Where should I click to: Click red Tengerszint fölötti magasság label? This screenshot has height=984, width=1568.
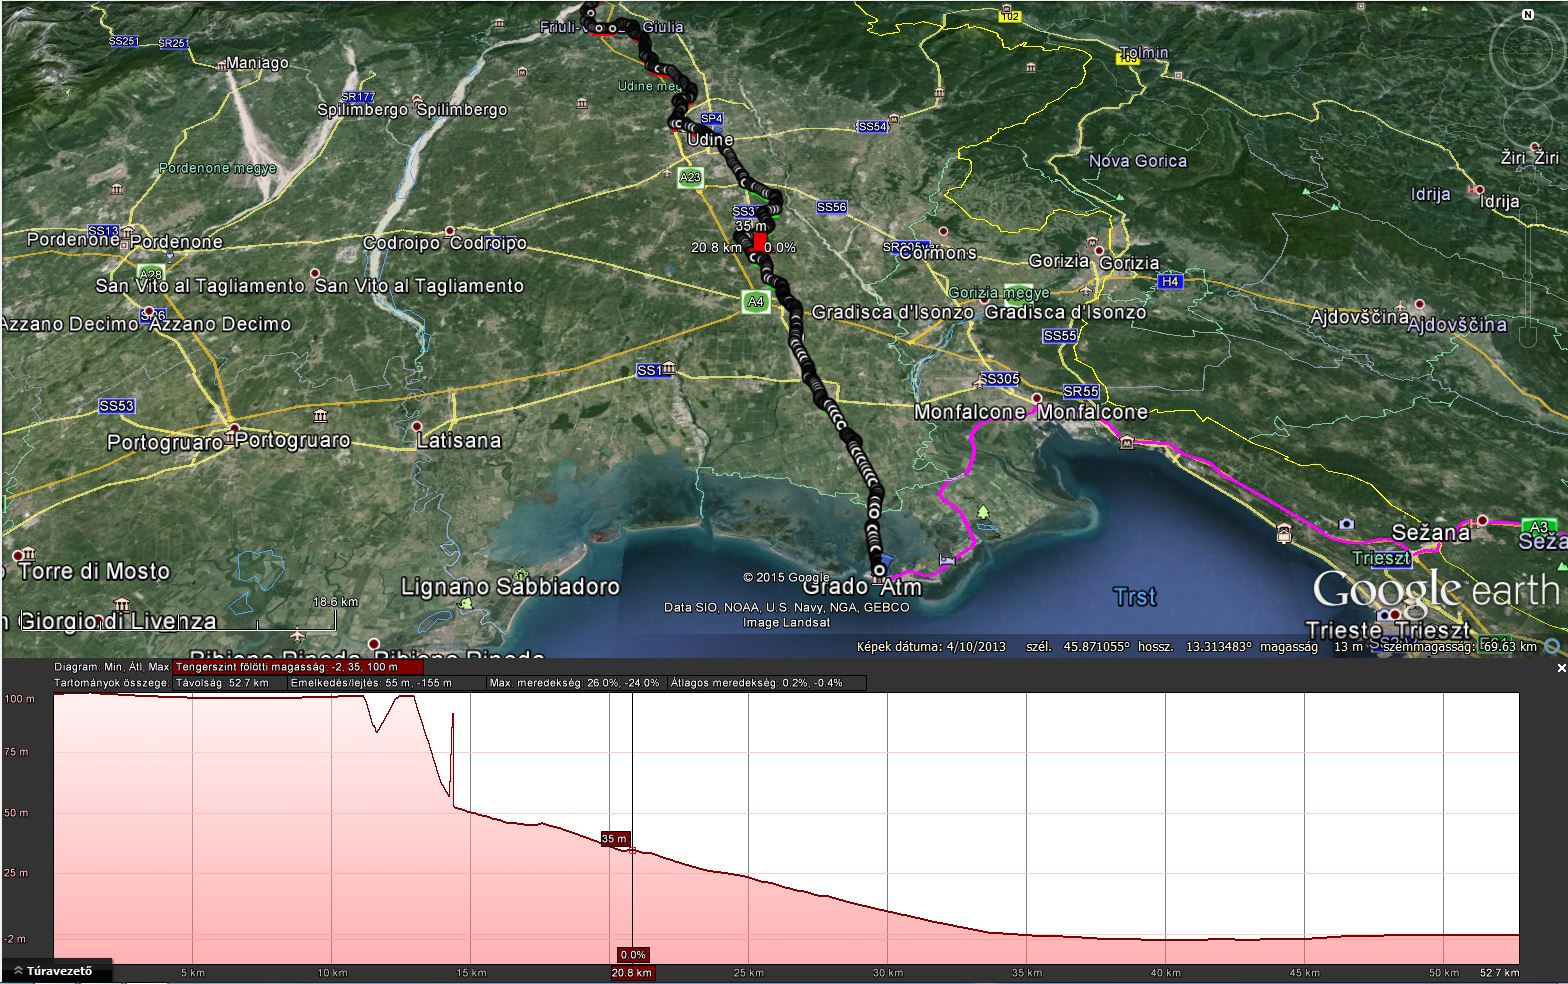tap(298, 667)
